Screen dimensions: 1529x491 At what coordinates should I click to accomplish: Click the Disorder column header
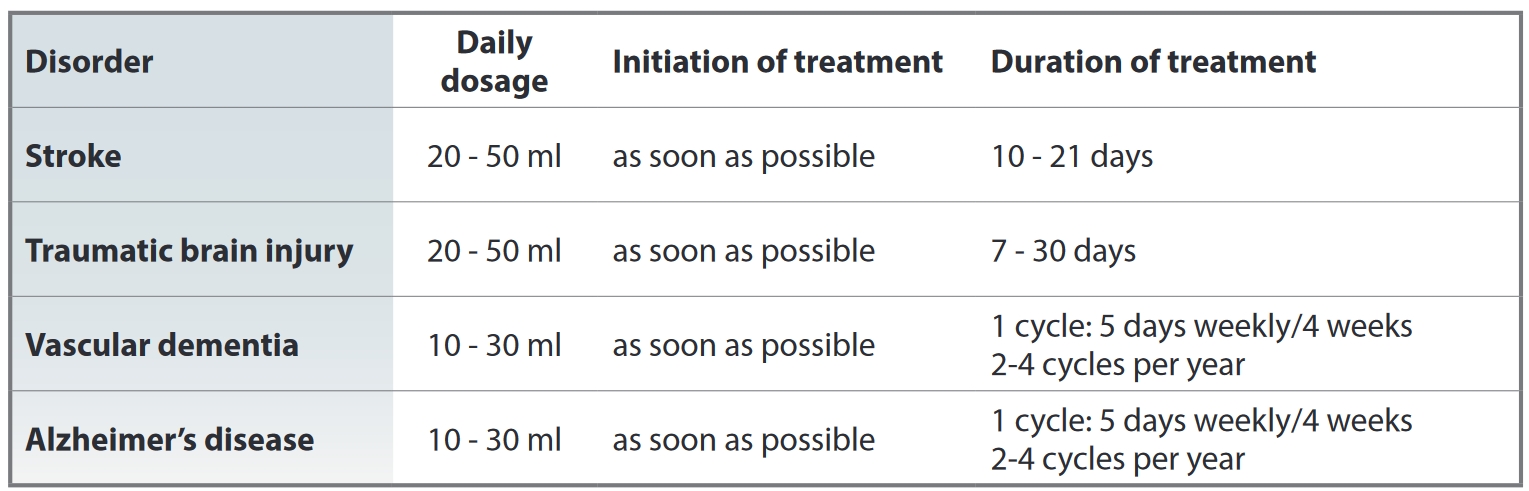(89, 62)
